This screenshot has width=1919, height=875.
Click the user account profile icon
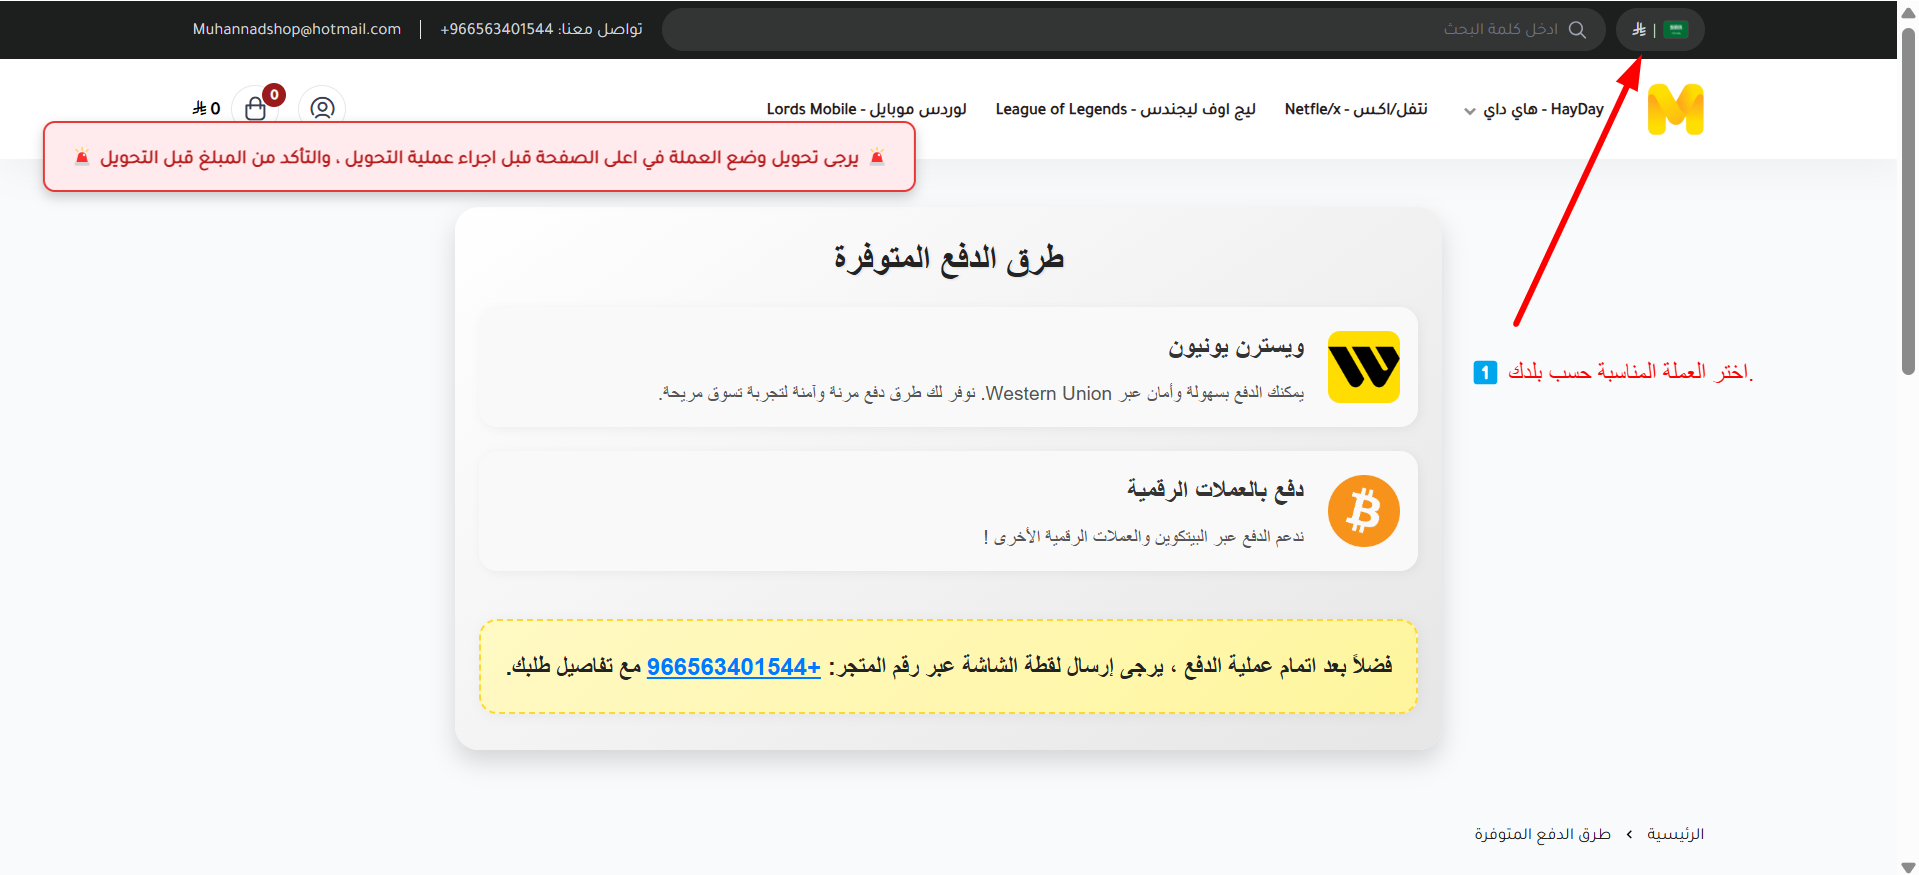pyautogui.click(x=322, y=108)
